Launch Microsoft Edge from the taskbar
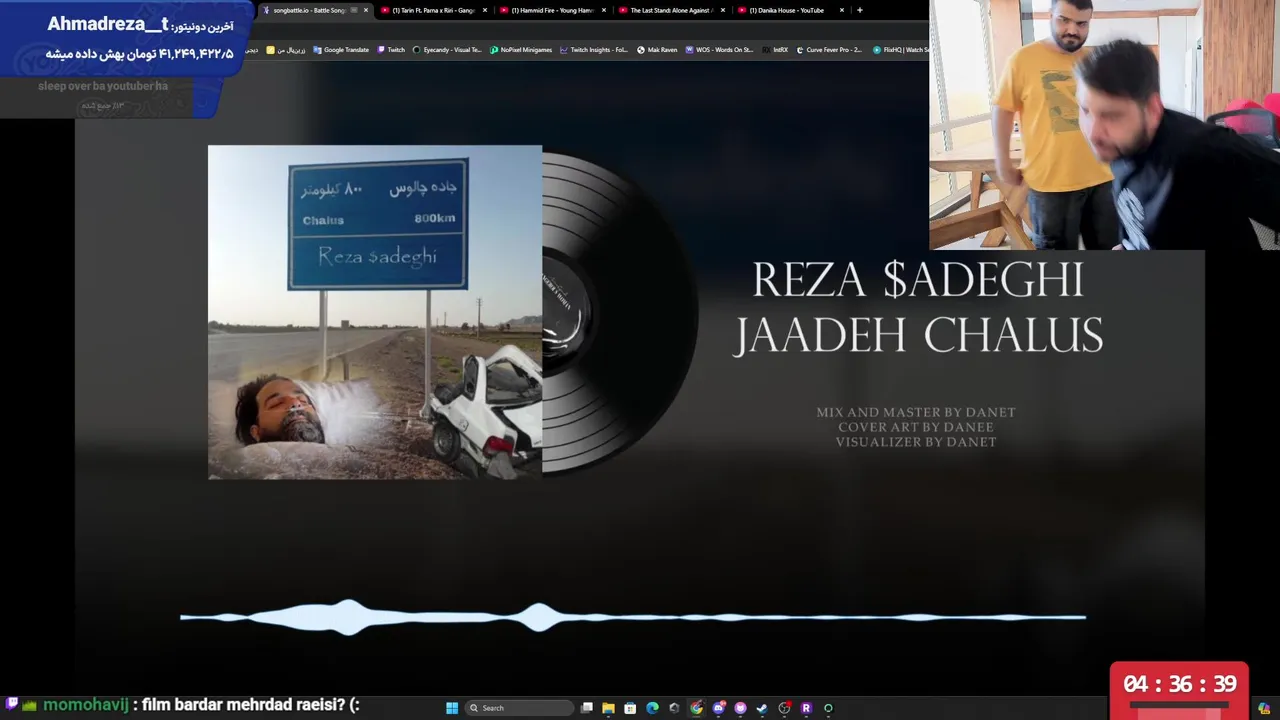Screen dimensions: 1280x720 click(x=652, y=708)
